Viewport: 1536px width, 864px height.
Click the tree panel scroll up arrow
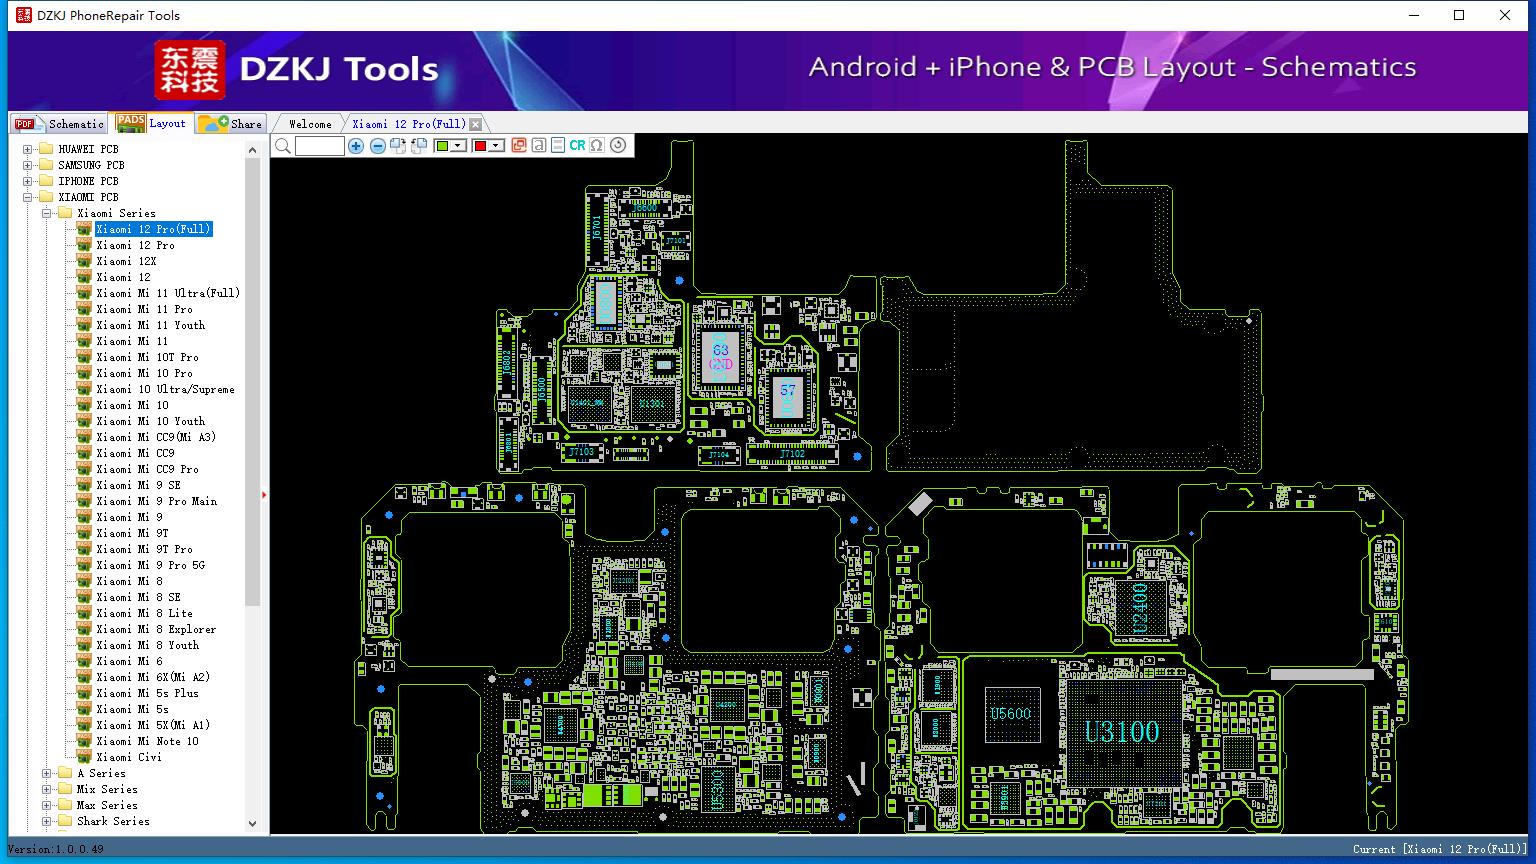click(252, 148)
